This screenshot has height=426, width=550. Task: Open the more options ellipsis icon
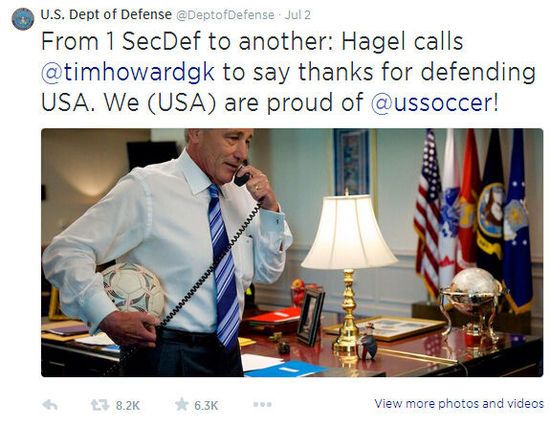(x=262, y=405)
